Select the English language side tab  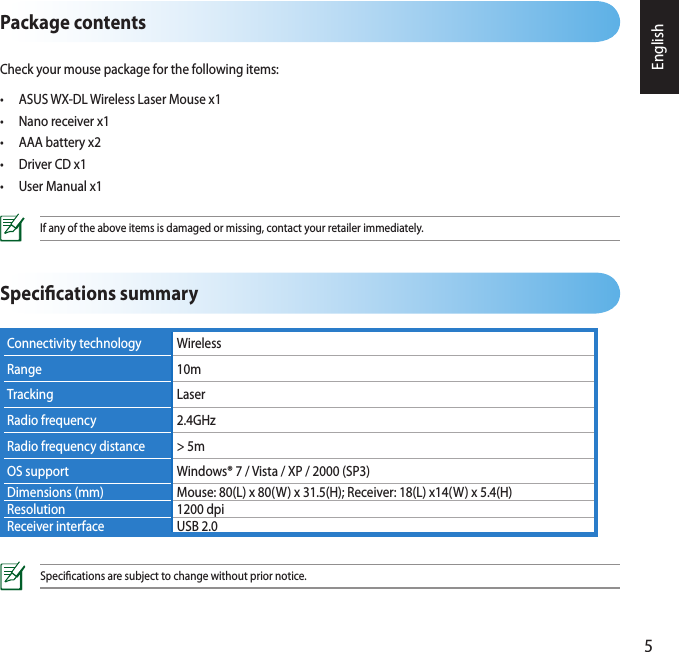coord(659,47)
